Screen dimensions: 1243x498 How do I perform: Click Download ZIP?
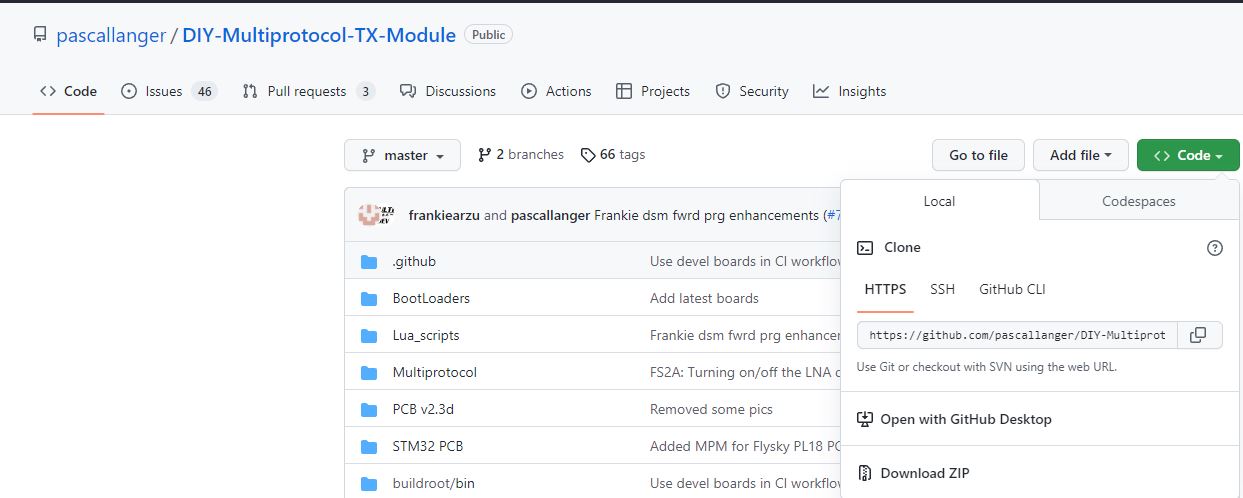coord(925,473)
